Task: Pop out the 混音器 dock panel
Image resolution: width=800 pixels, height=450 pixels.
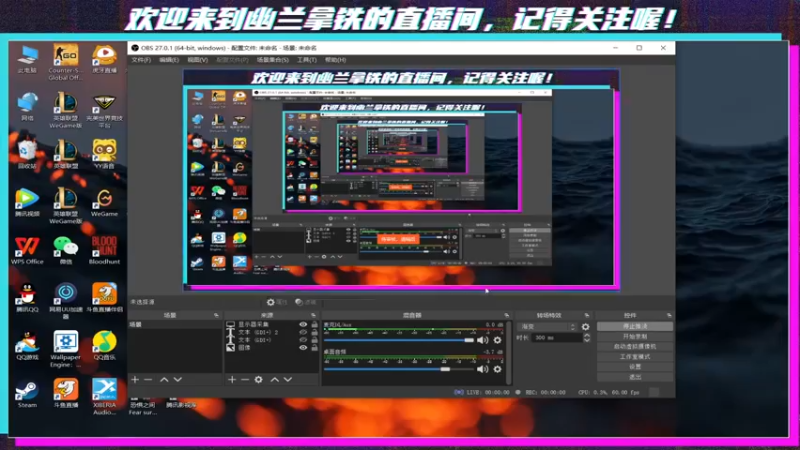Action: click(x=506, y=315)
